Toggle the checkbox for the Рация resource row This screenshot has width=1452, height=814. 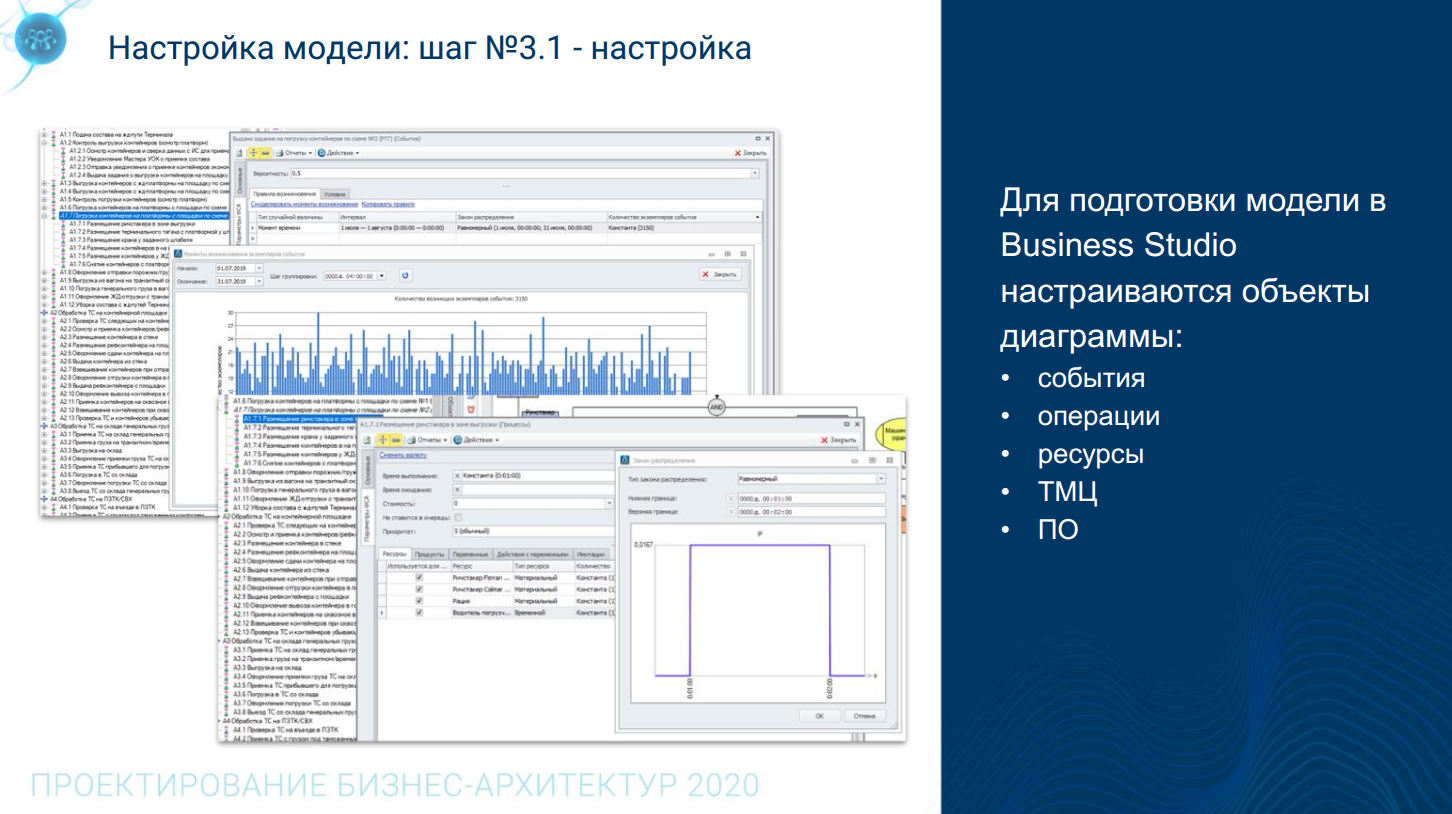419,600
